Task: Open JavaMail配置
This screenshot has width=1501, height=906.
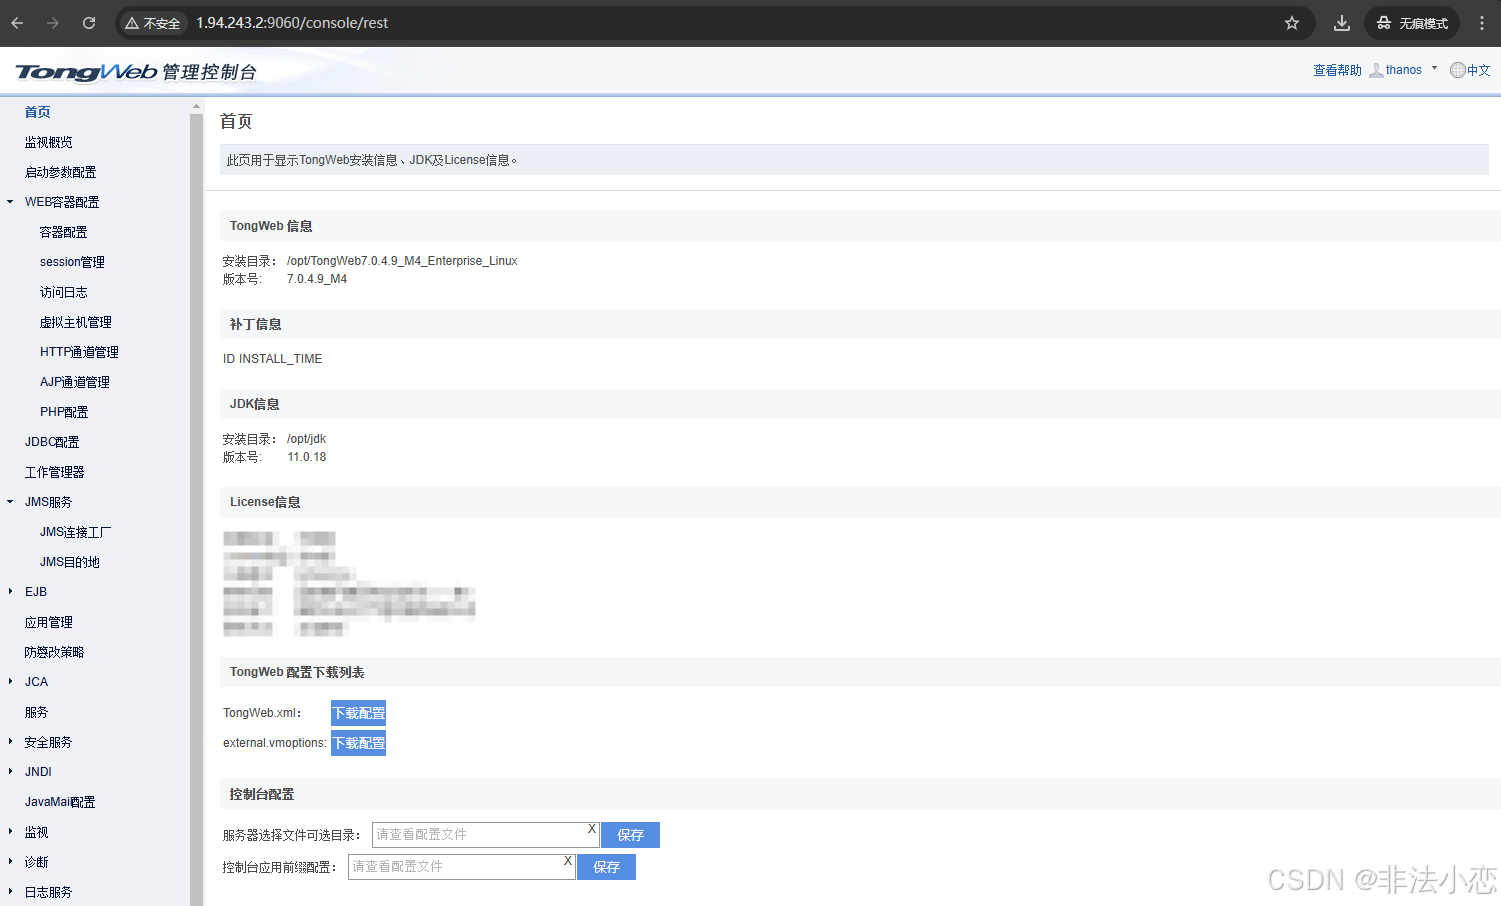Action: [x=60, y=802]
